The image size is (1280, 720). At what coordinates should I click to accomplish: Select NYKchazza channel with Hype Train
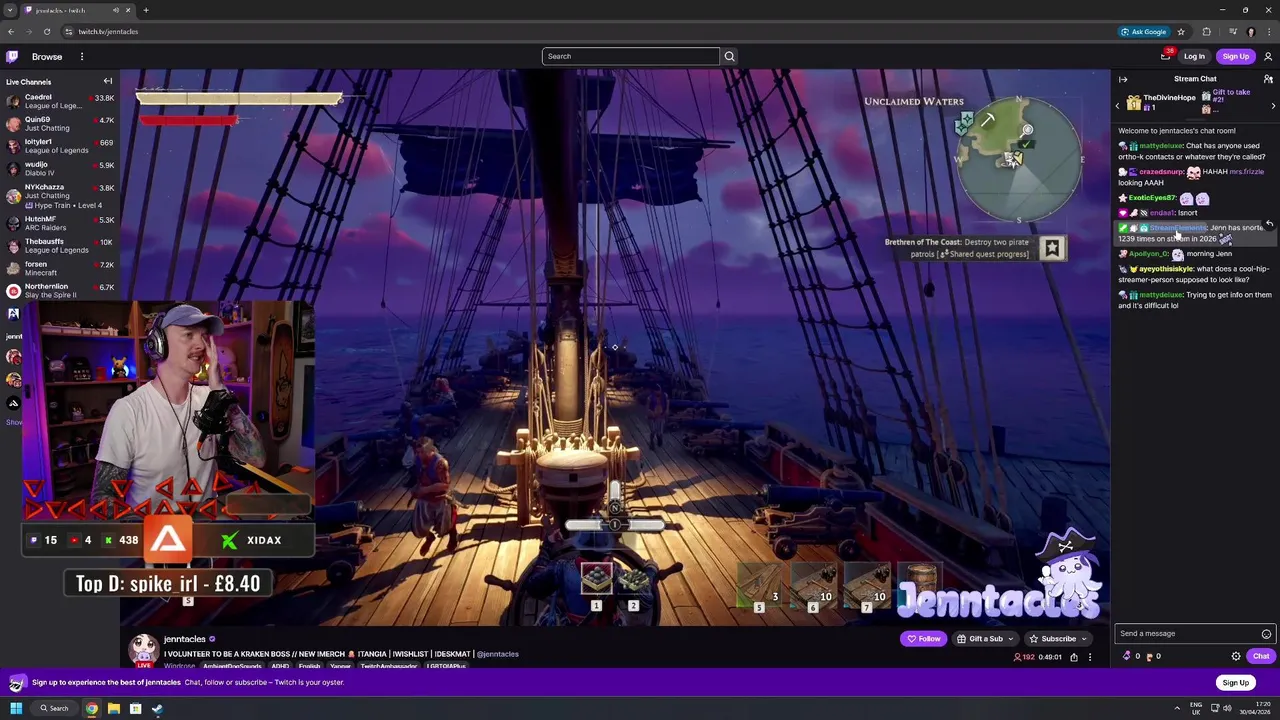(x=60, y=195)
